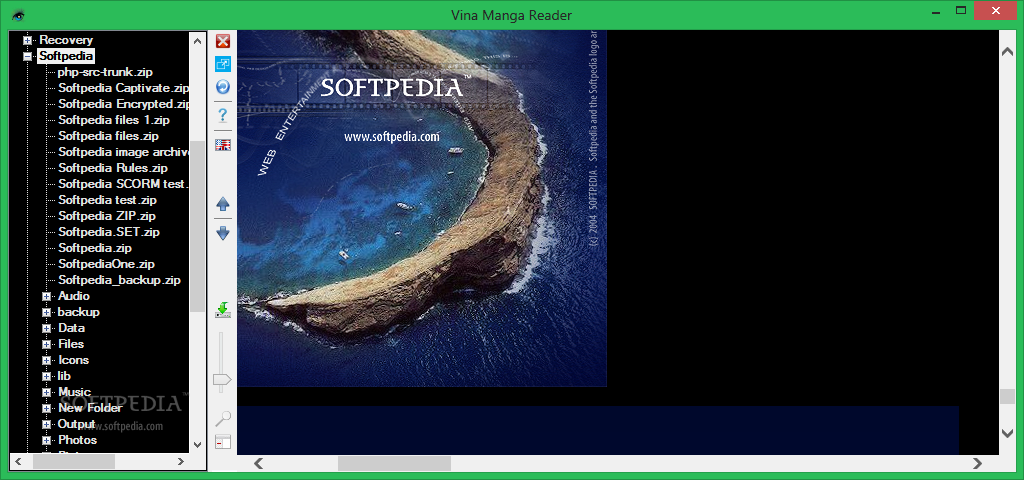Select Softpedia test.zip
1024x480 pixels.
coord(107,200)
